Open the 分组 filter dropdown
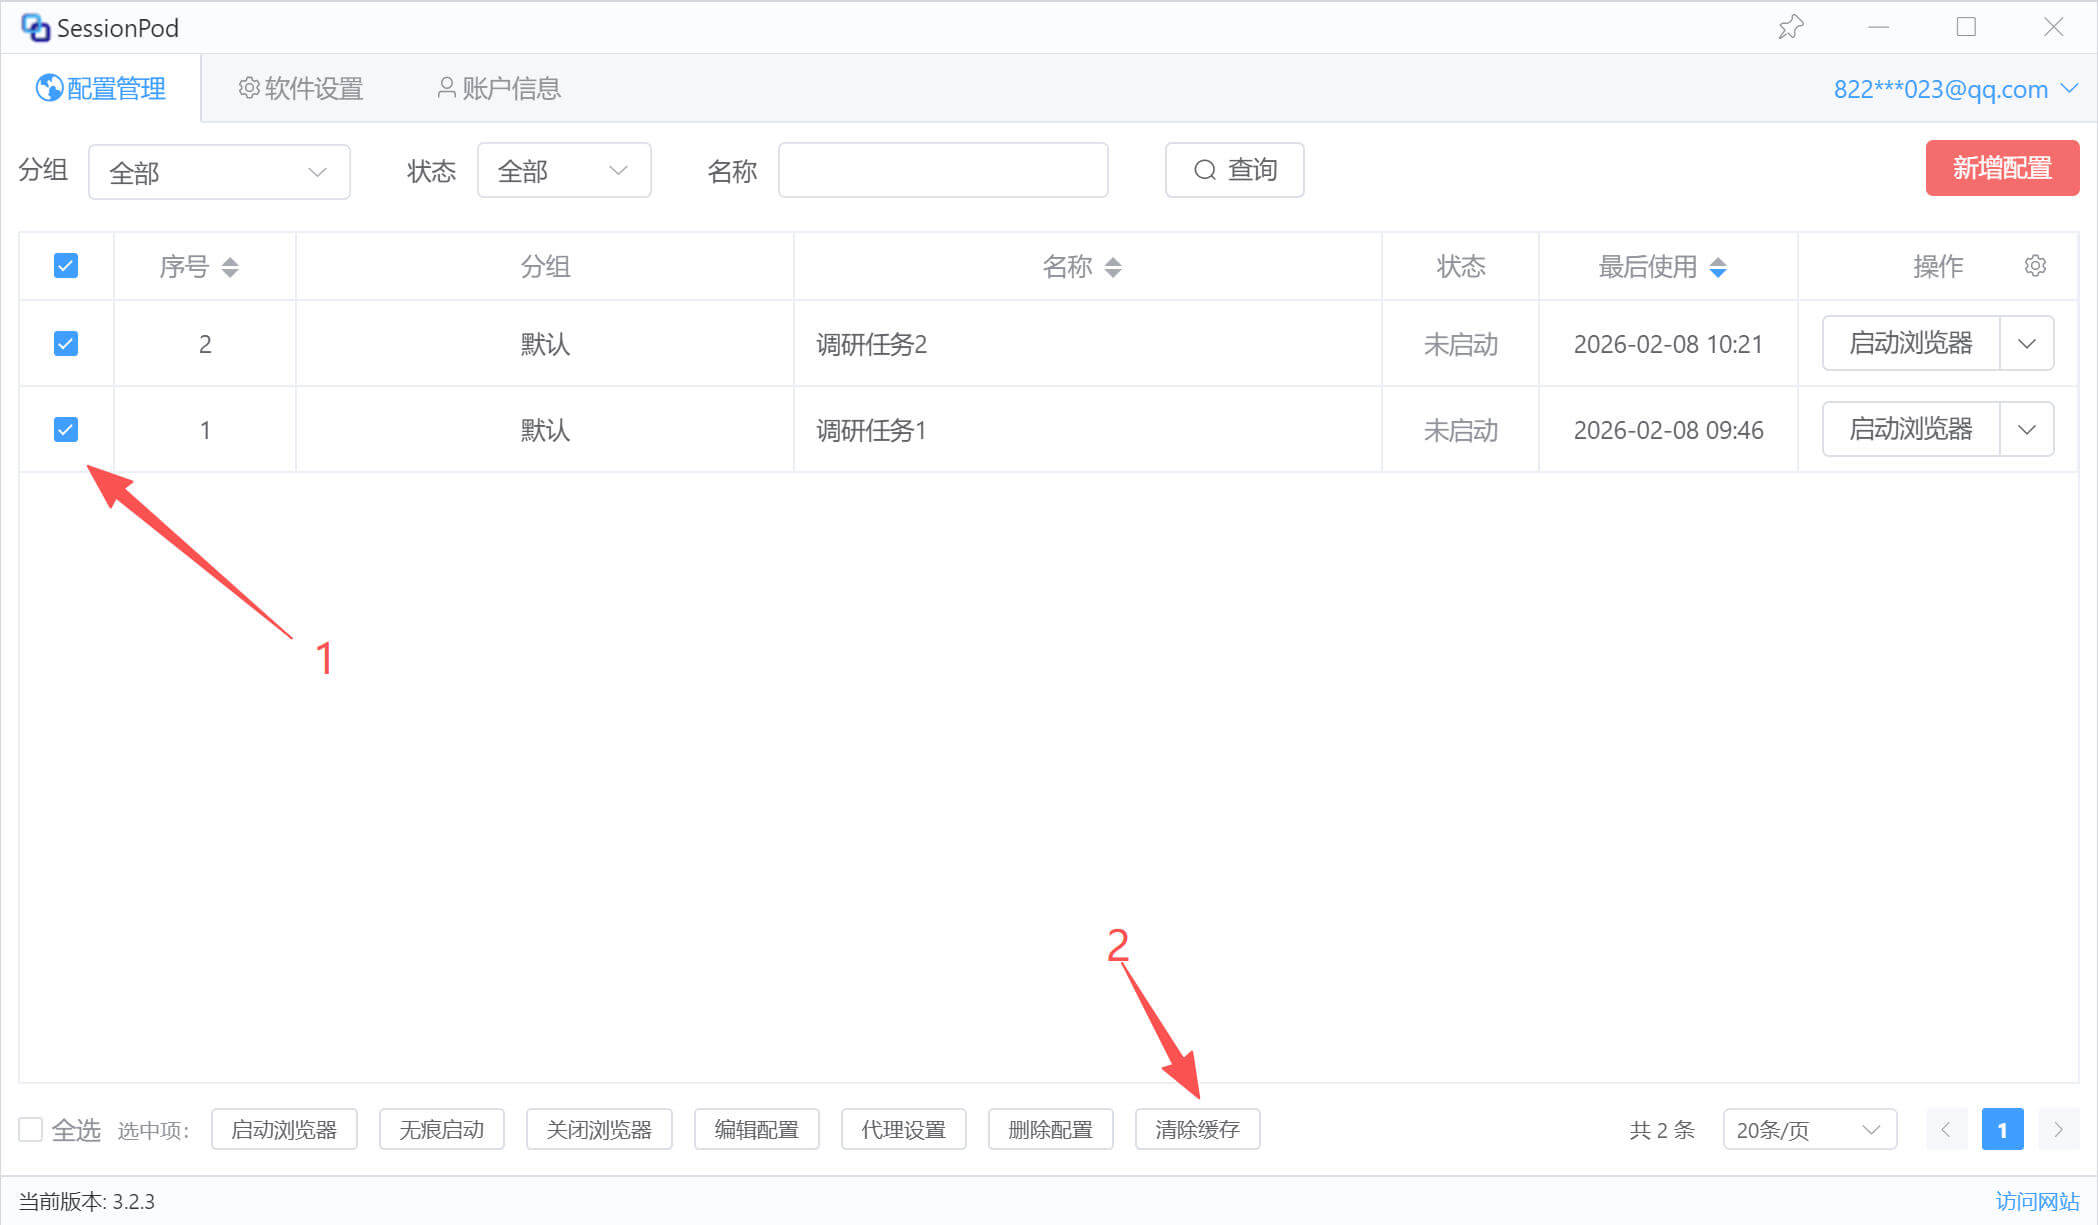This screenshot has width=2098, height=1225. 219,172
